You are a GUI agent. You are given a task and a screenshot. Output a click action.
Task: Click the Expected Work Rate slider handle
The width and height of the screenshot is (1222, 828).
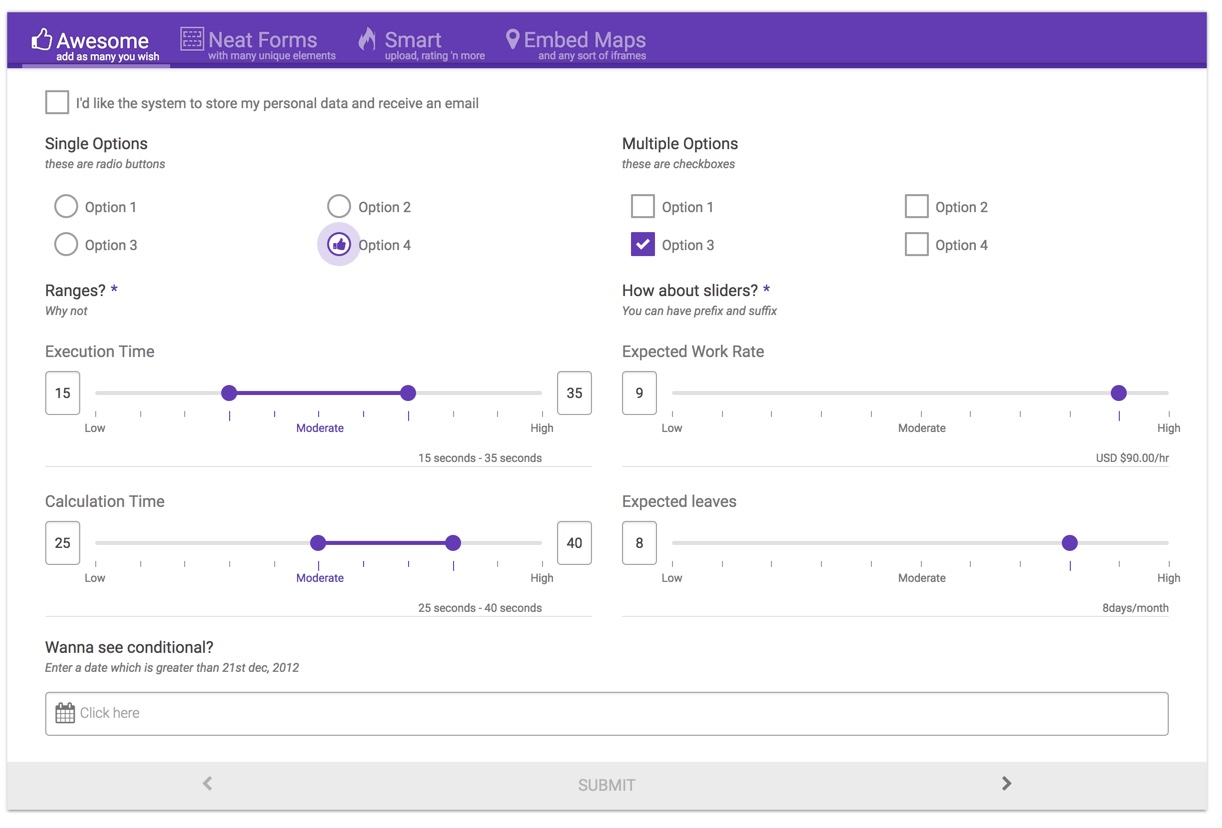pyautogui.click(x=1119, y=393)
